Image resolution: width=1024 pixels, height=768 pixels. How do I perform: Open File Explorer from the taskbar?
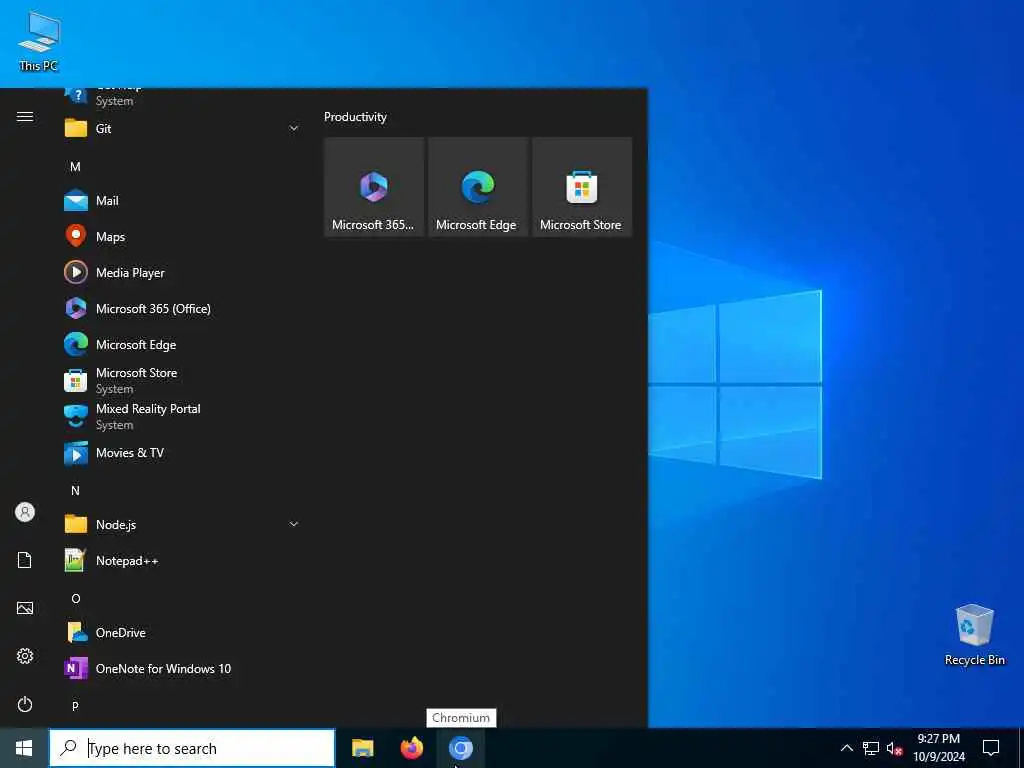(x=362, y=748)
